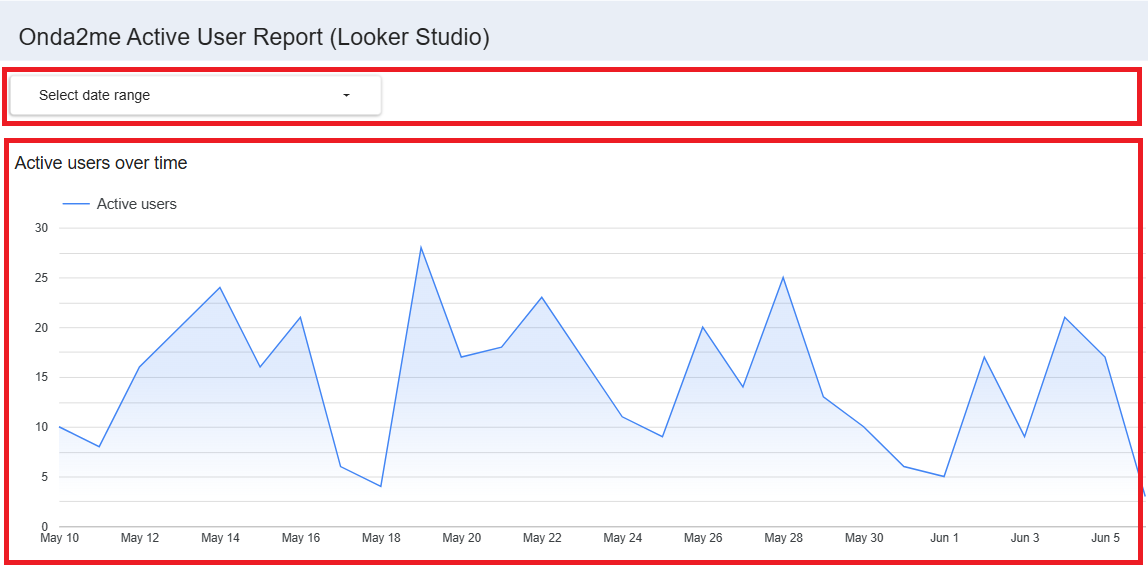The width and height of the screenshot is (1148, 572).
Task: Open the Select date range dropdown
Action: click(x=195, y=95)
